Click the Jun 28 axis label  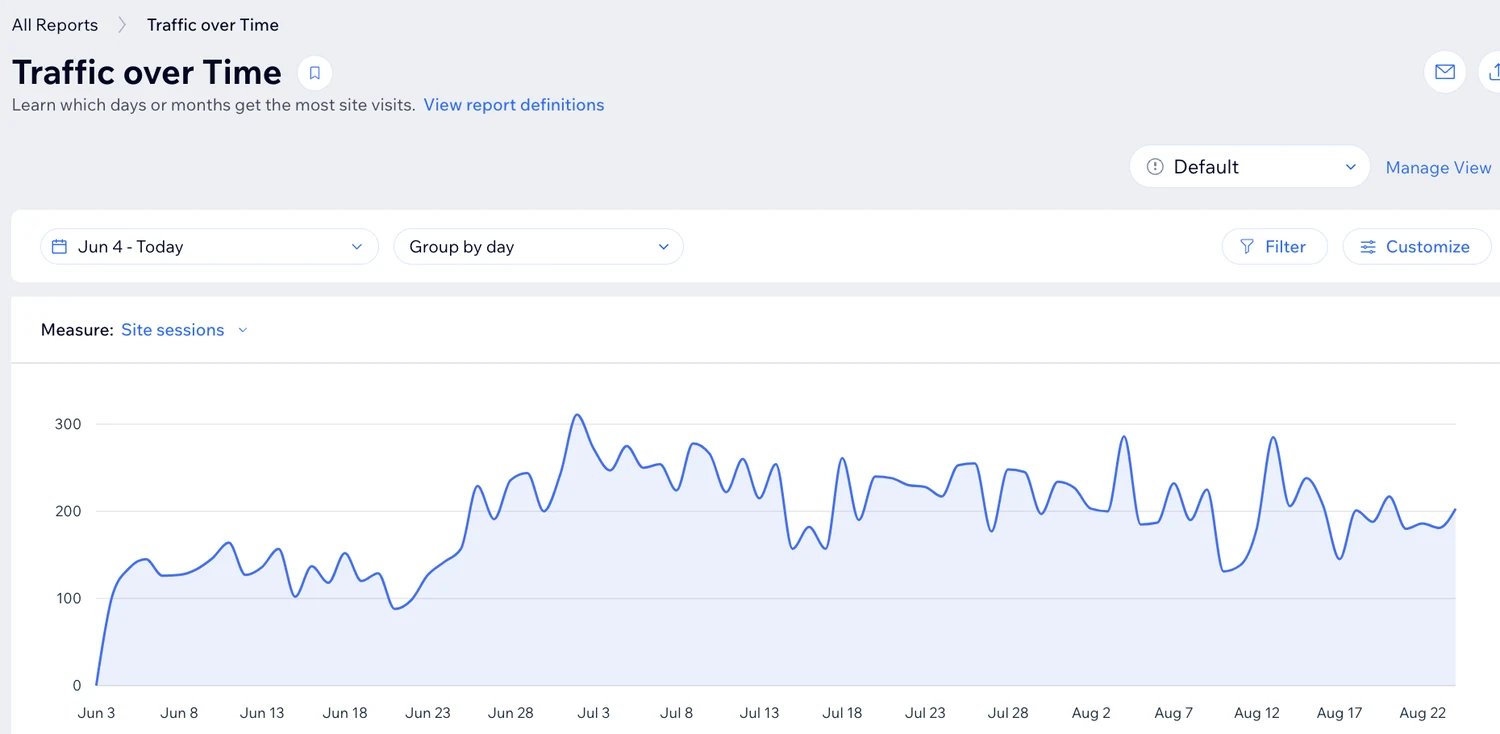pos(511,713)
